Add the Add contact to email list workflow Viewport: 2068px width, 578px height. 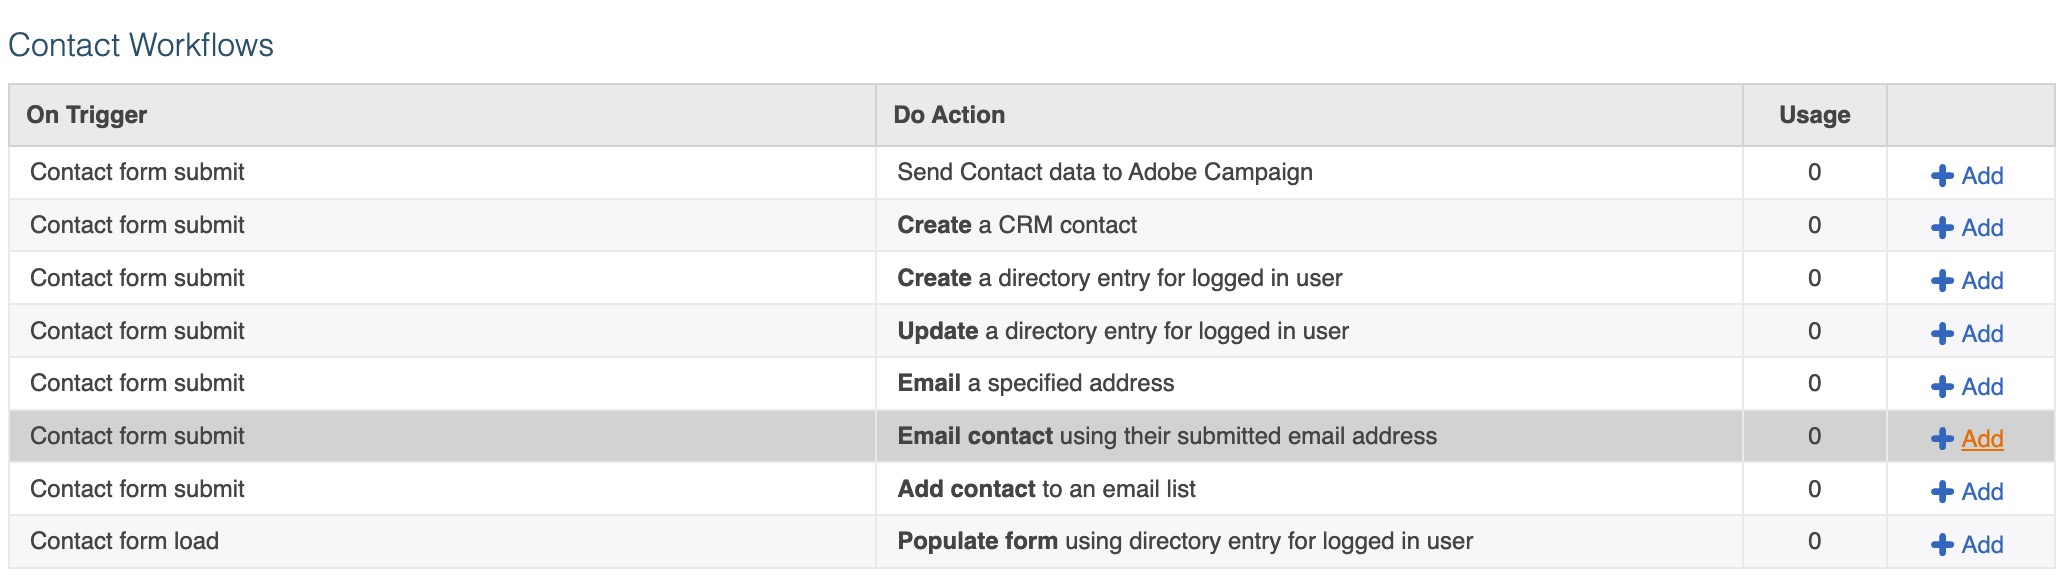[x=1982, y=492]
